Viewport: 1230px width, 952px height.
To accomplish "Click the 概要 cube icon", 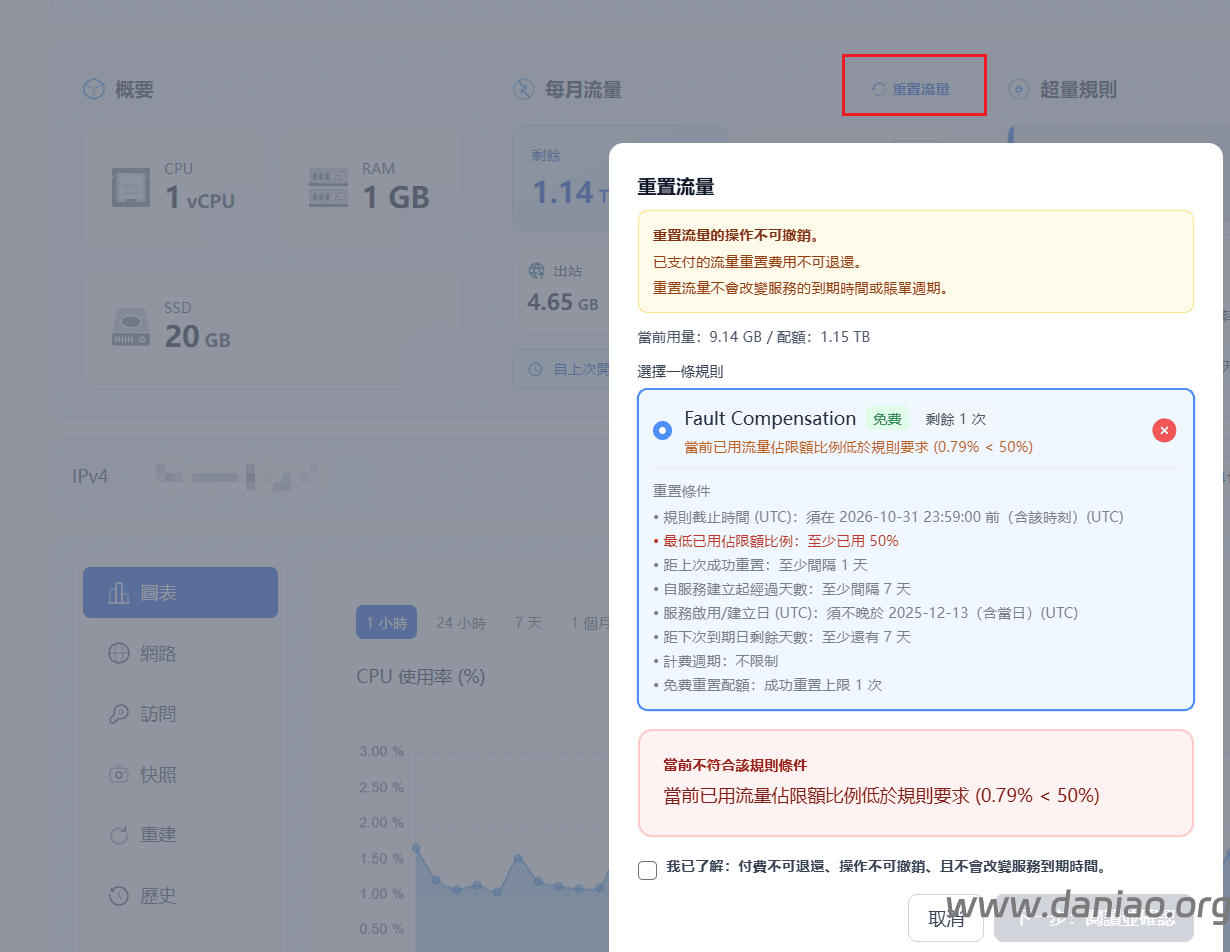I will point(93,90).
